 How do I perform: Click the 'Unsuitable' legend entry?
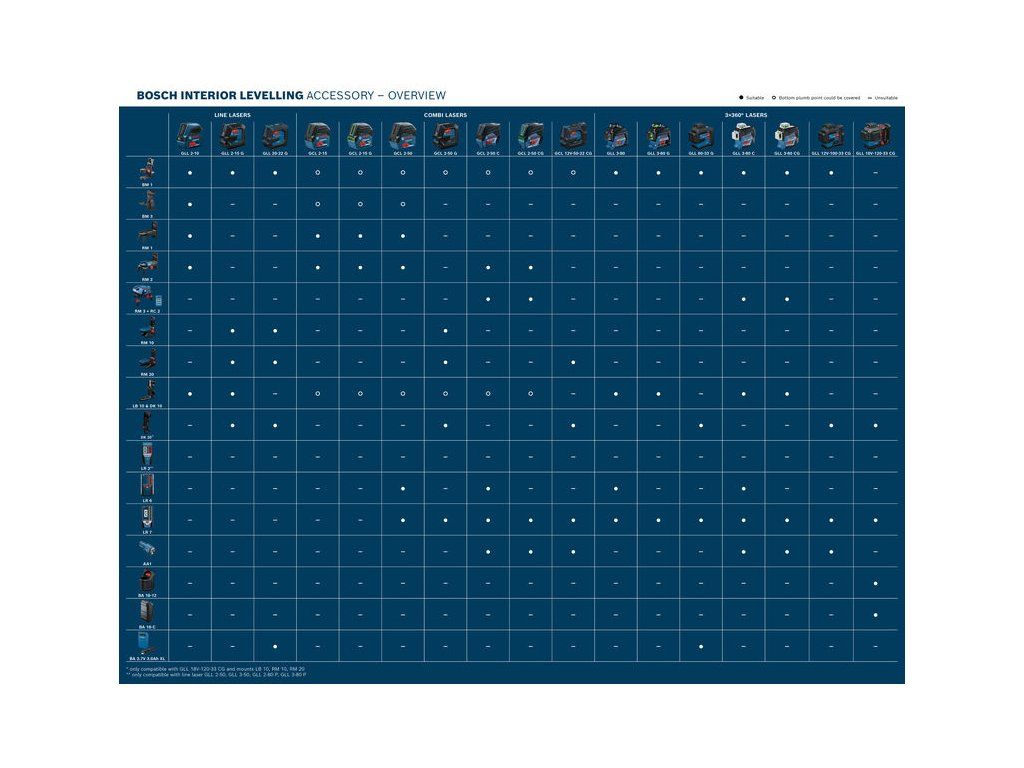click(883, 97)
